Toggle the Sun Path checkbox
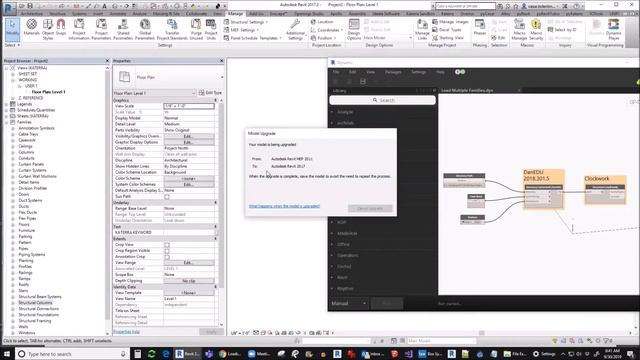This screenshot has height=360, width=640. coord(167,197)
